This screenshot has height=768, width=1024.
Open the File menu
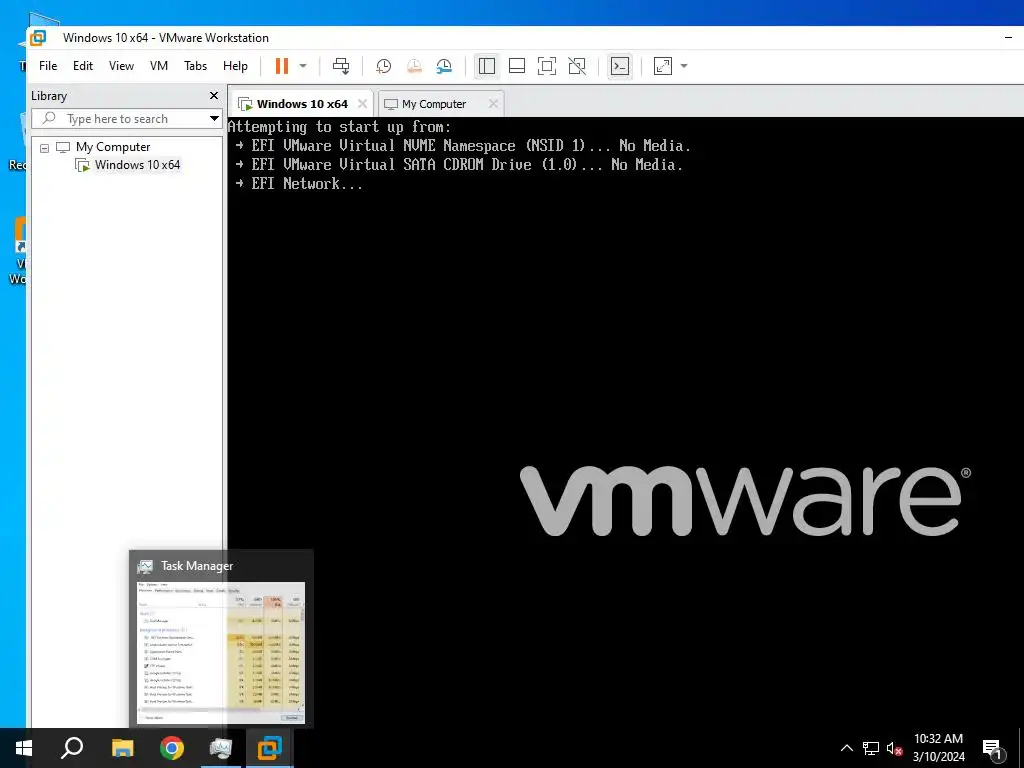(48, 66)
